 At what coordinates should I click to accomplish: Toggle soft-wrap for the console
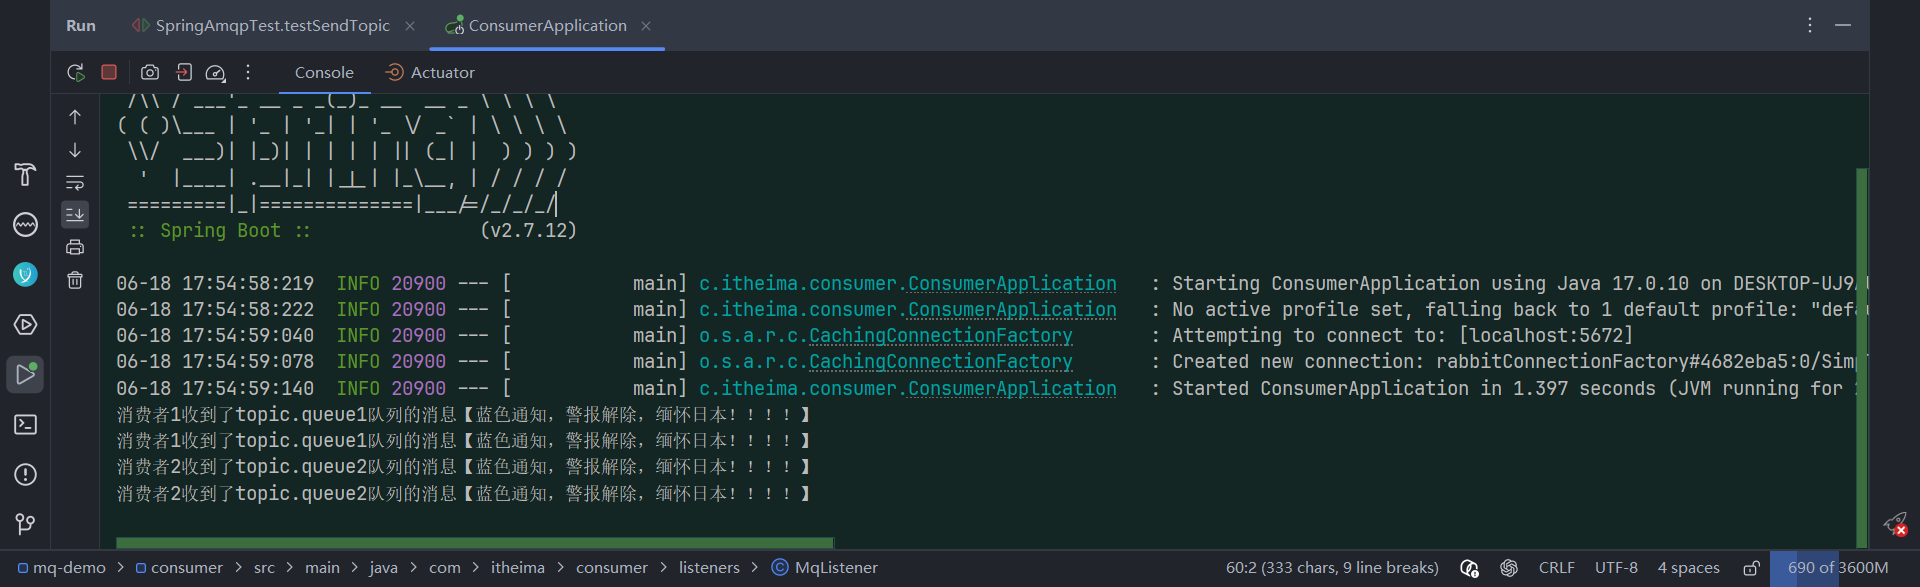click(x=75, y=182)
